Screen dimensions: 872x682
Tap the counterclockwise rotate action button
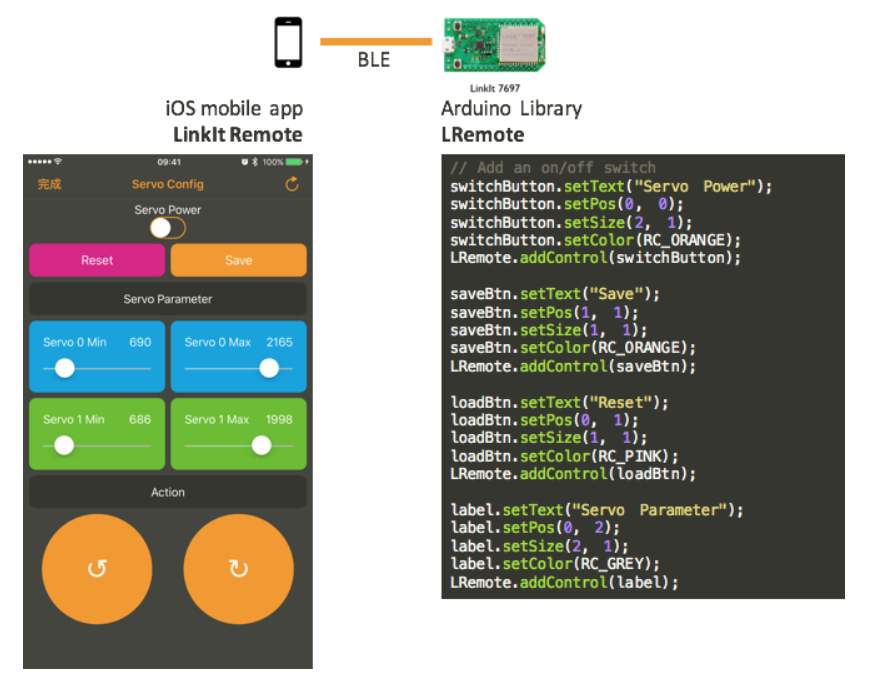[97, 569]
